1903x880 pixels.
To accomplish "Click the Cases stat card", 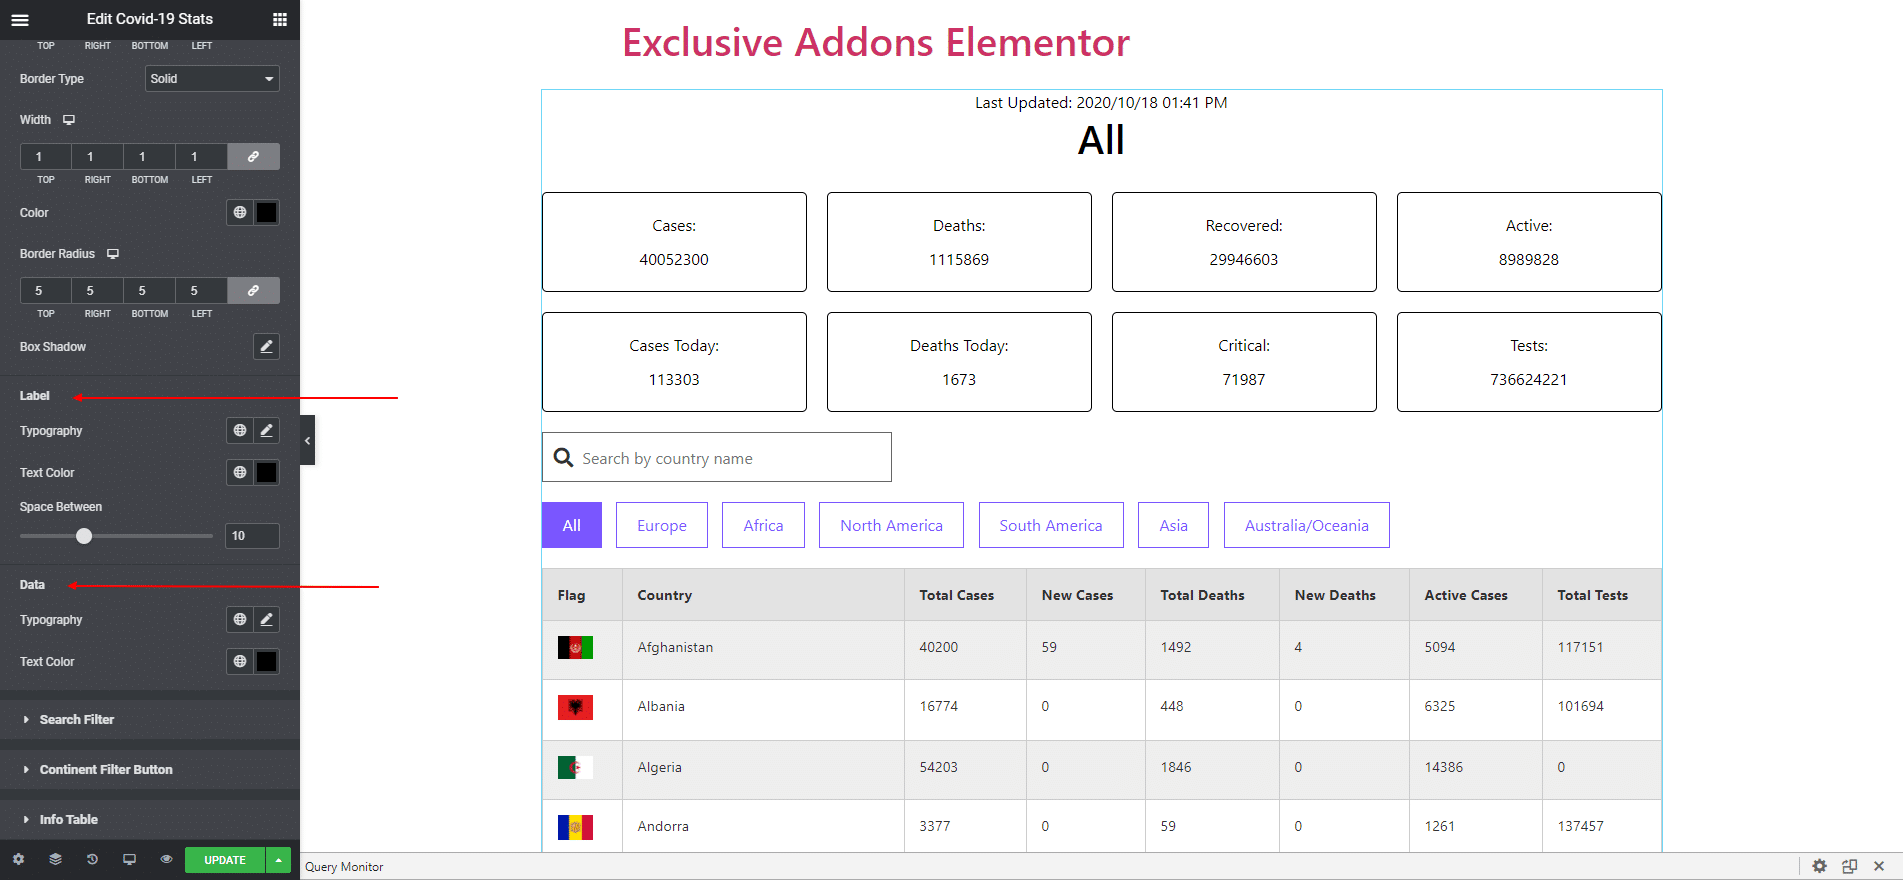I will pos(674,242).
